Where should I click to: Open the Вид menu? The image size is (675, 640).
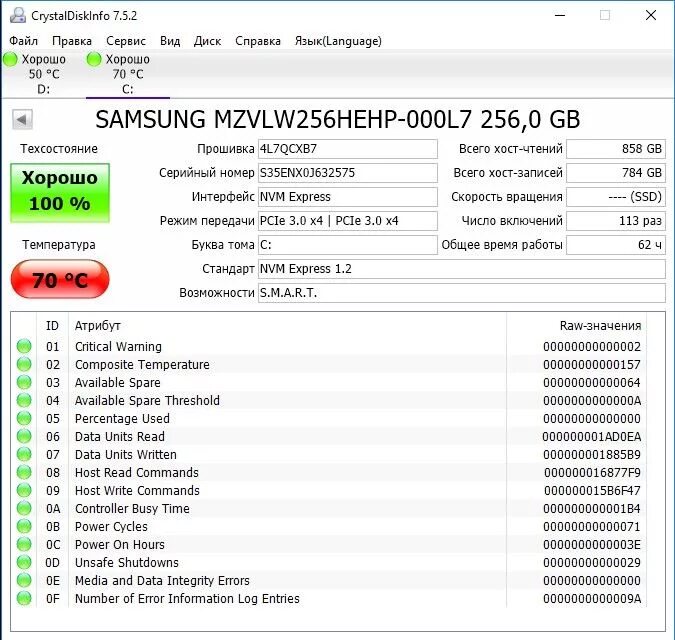click(x=170, y=41)
